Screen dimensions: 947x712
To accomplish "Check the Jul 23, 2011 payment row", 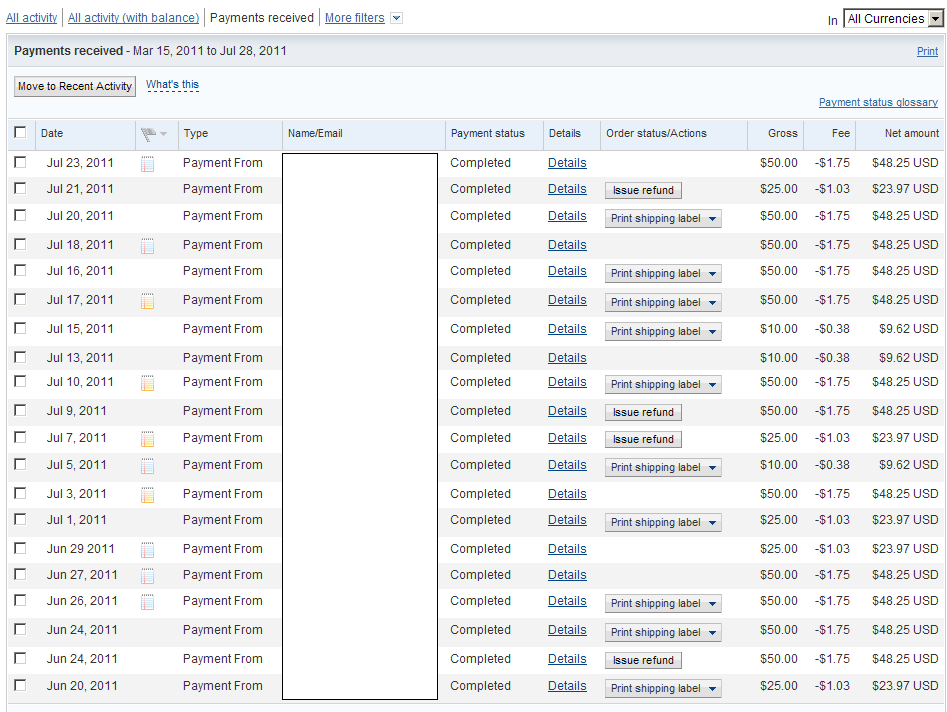I will click(21, 162).
